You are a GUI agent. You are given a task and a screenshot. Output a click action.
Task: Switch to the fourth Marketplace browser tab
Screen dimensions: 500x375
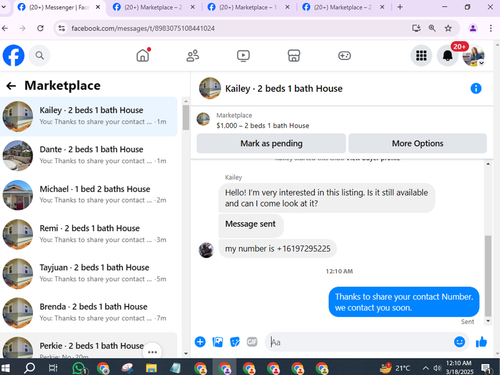coord(343,7)
